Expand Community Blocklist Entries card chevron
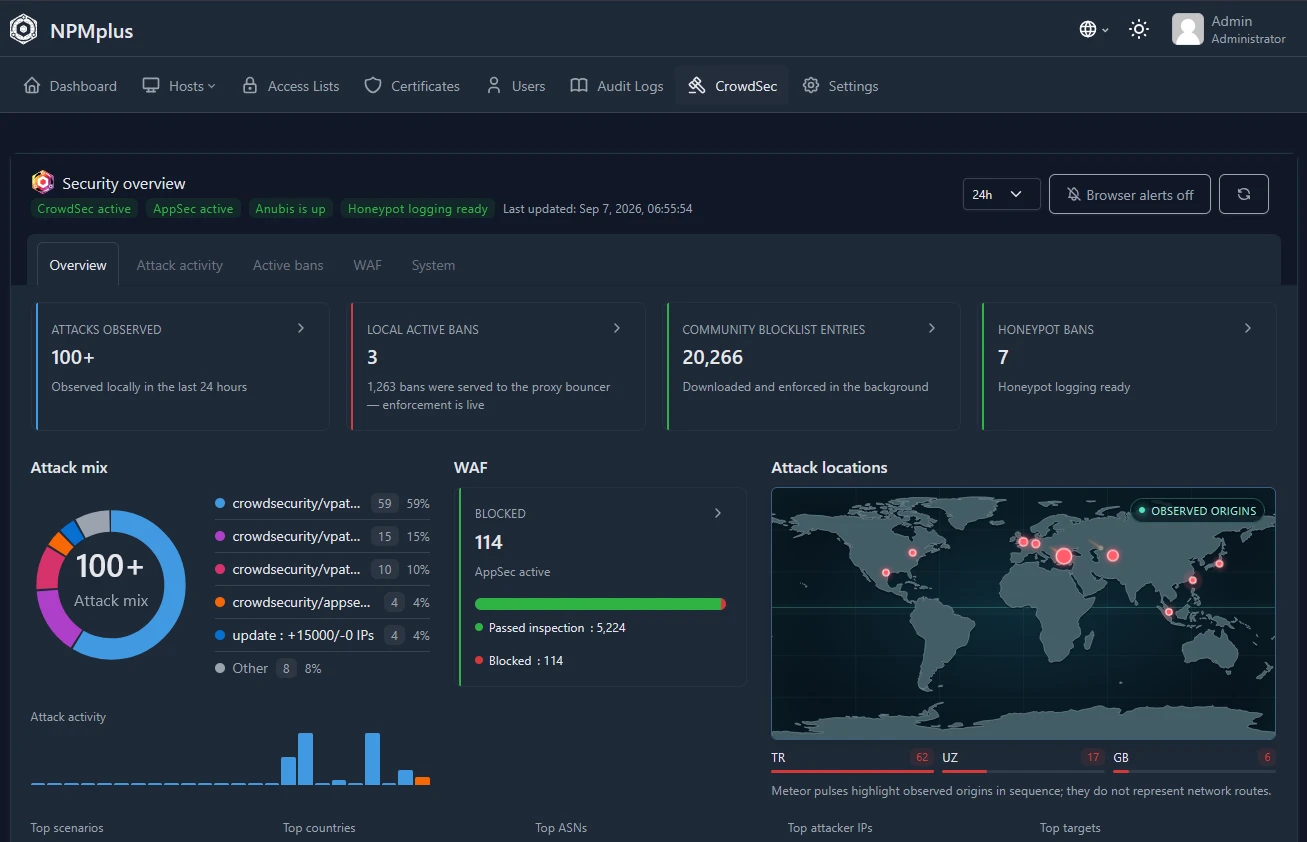 [x=932, y=328]
